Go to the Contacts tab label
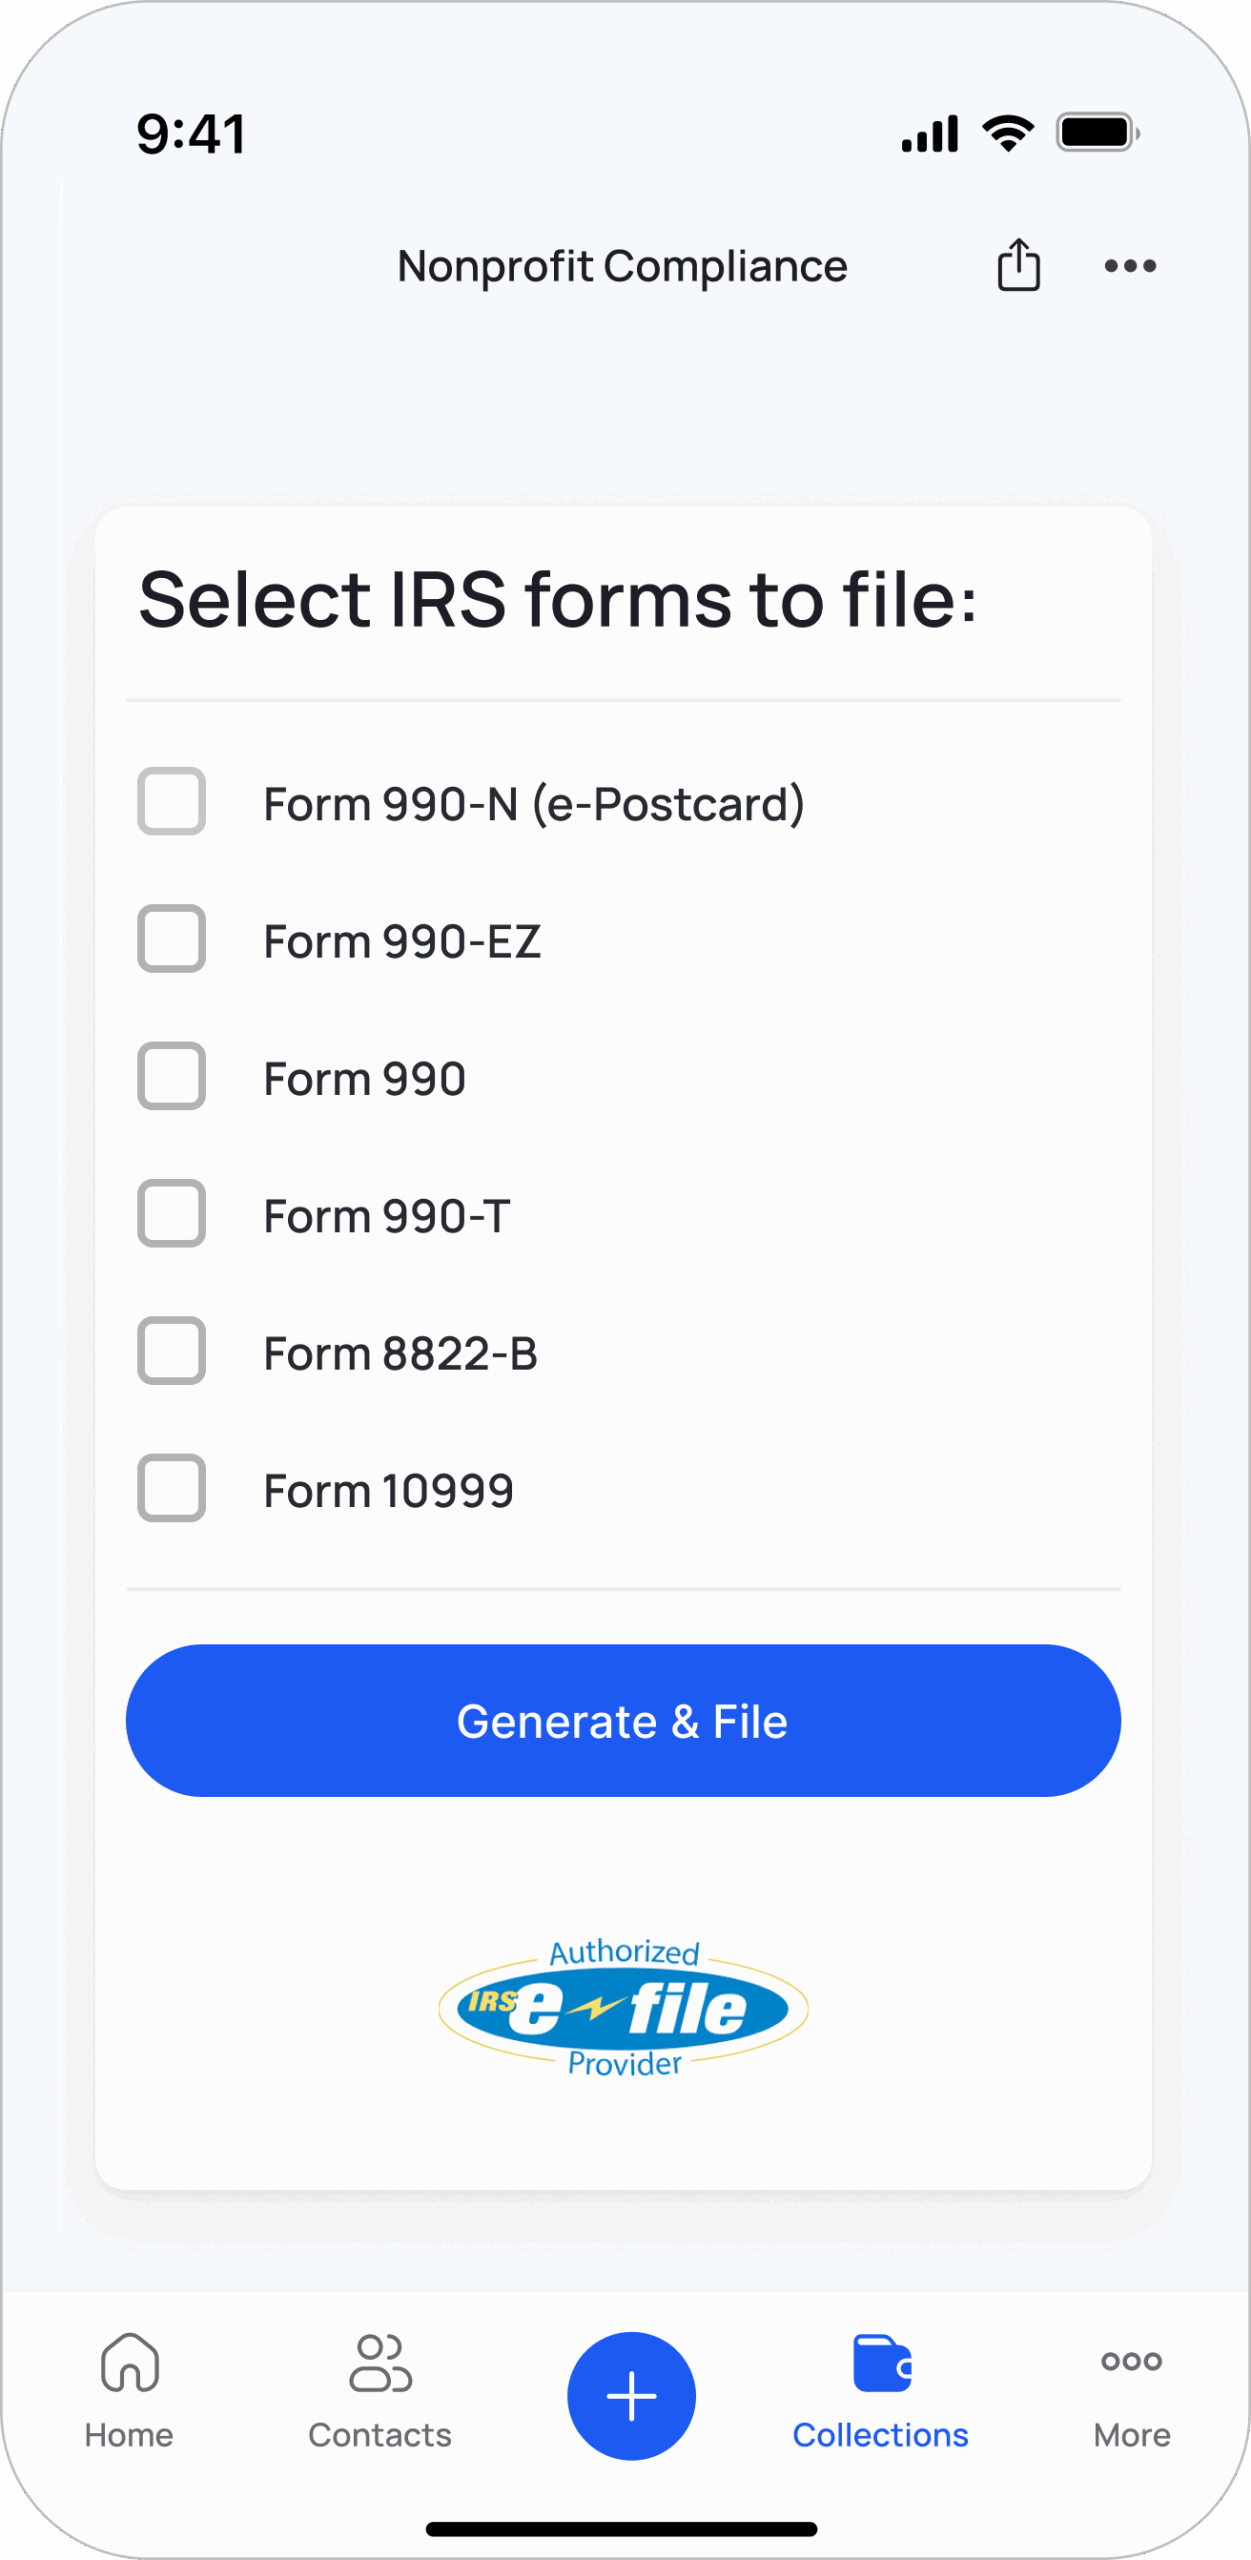Screen dimensions: 1251x2560 pyautogui.click(x=380, y=2435)
